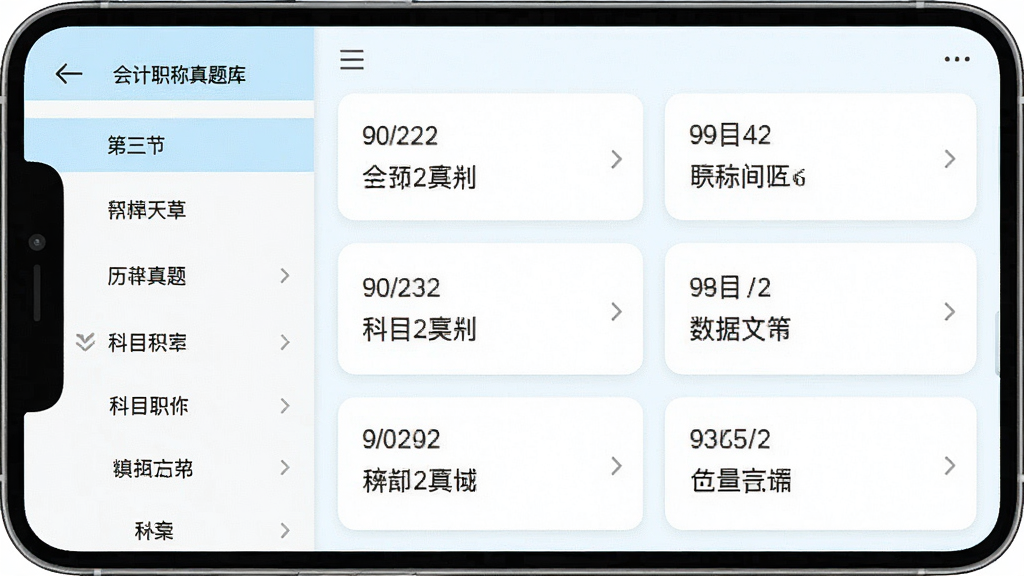
Task: Expand the chevron on 历律真题 row
Action: [x=285, y=276]
